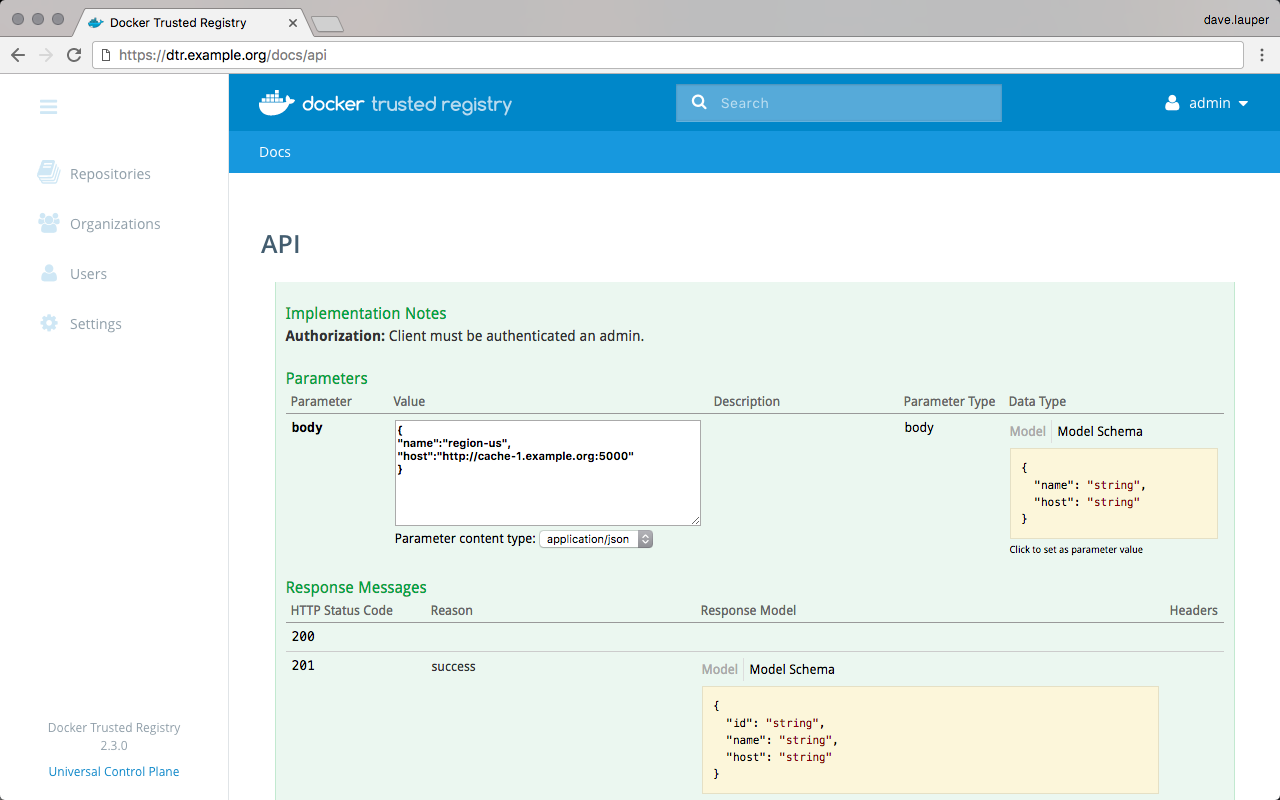Open the Parameter content type dropdown
The width and height of the screenshot is (1280, 800).
(x=596, y=539)
